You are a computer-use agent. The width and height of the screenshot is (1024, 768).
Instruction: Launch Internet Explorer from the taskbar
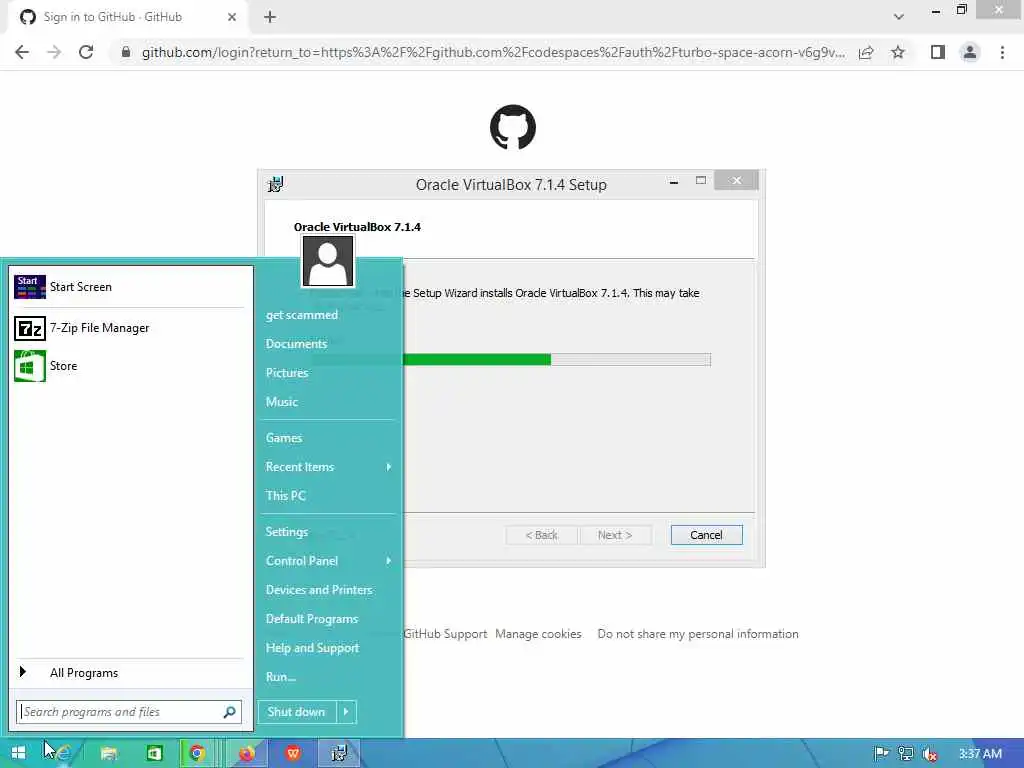[63, 753]
